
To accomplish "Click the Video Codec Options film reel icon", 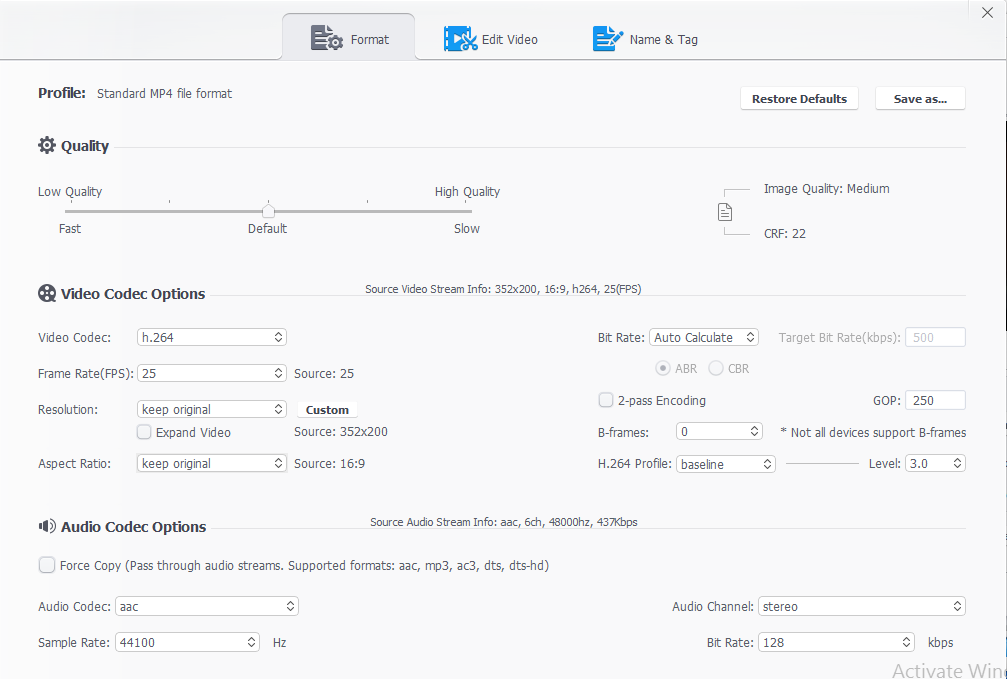I will point(47,294).
